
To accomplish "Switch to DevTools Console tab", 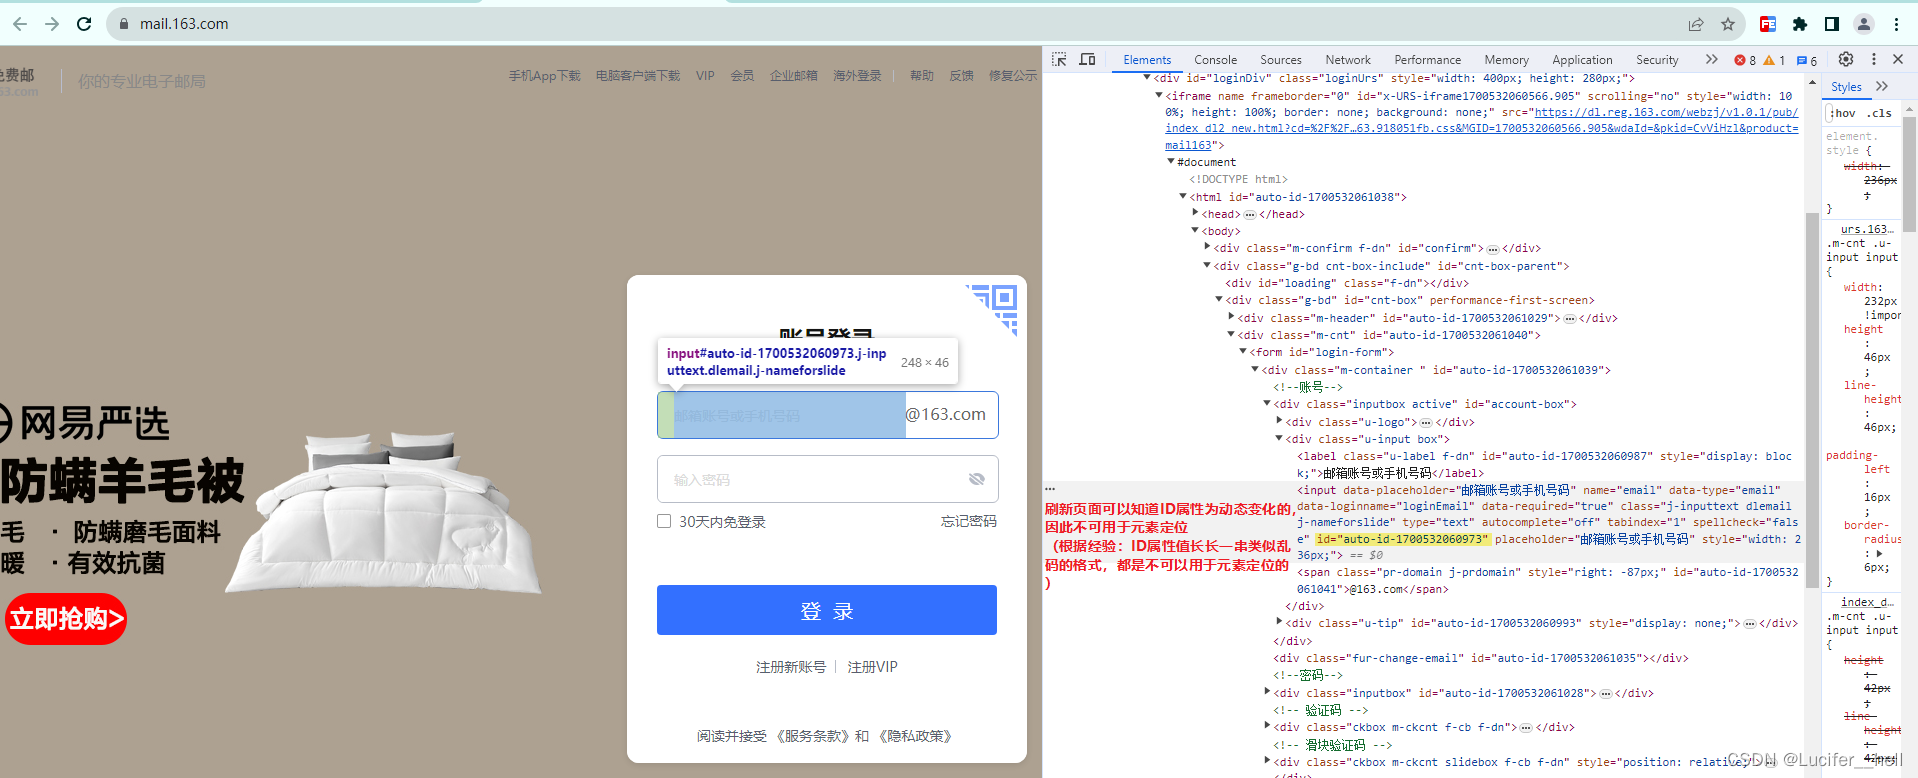I will point(1215,60).
